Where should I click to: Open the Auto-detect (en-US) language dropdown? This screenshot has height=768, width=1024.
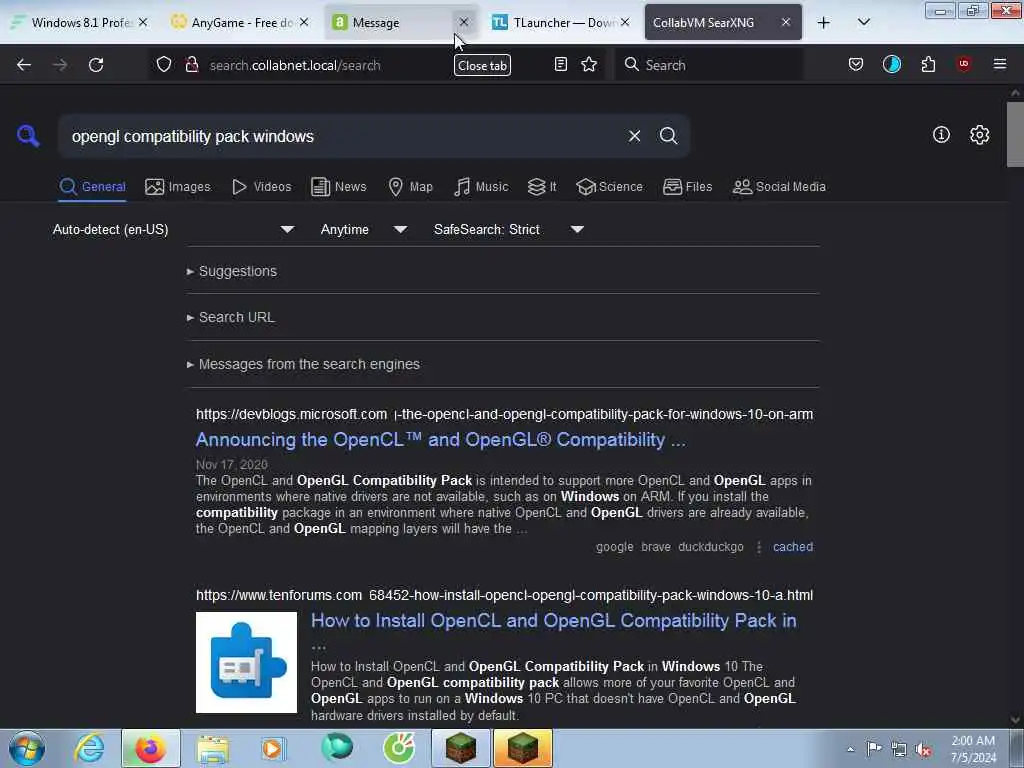pyautogui.click(x=173, y=229)
